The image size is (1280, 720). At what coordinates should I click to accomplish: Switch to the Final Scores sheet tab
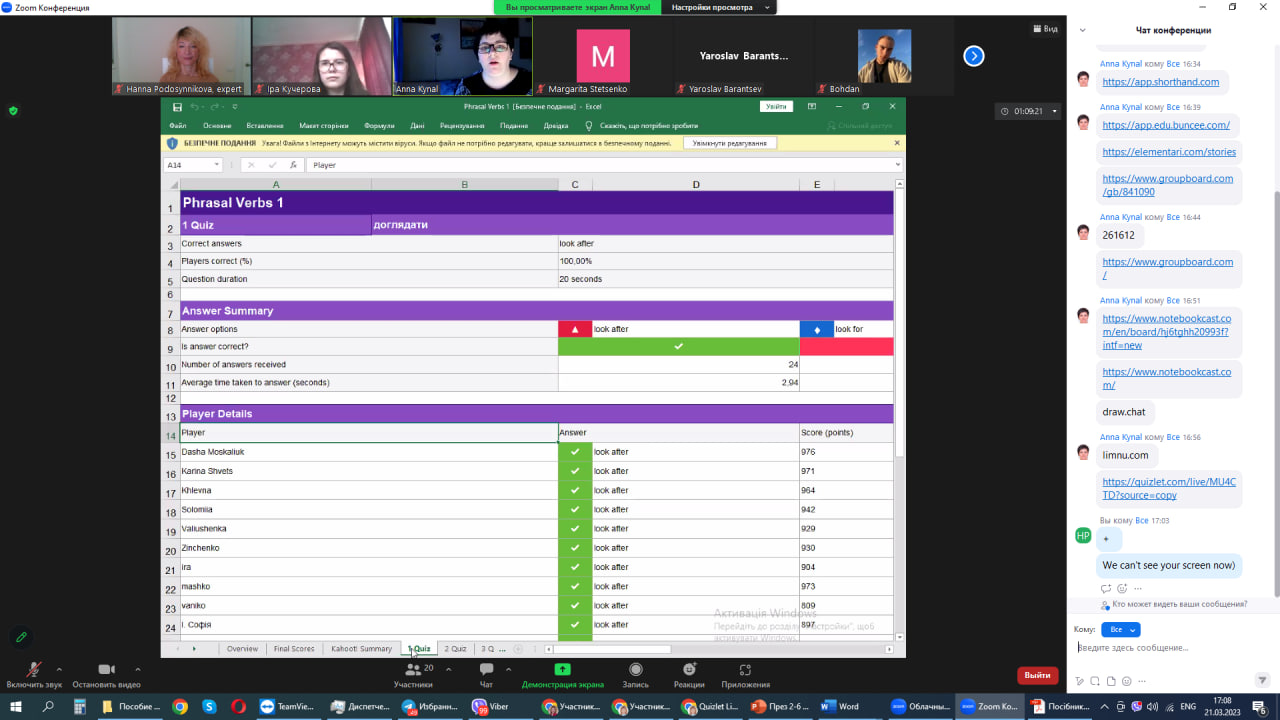click(294, 649)
